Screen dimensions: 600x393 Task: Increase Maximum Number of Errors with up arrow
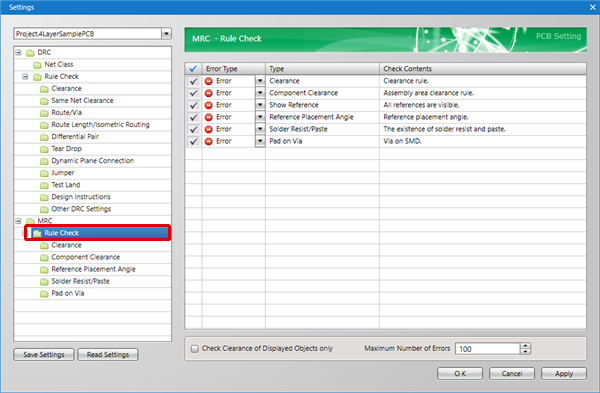pyautogui.click(x=526, y=346)
